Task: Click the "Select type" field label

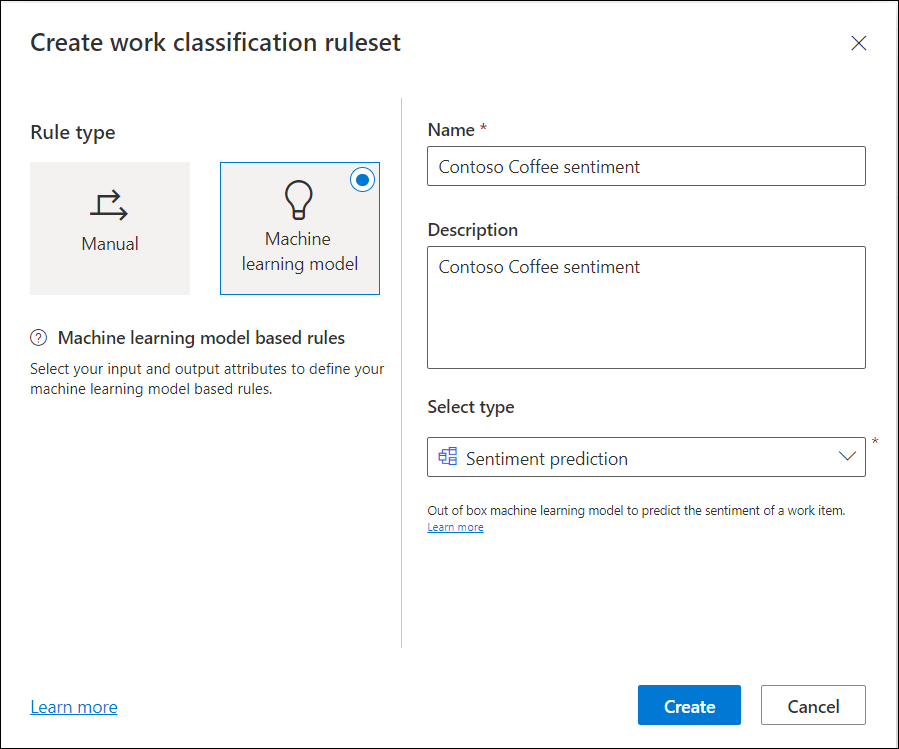Action: point(470,407)
